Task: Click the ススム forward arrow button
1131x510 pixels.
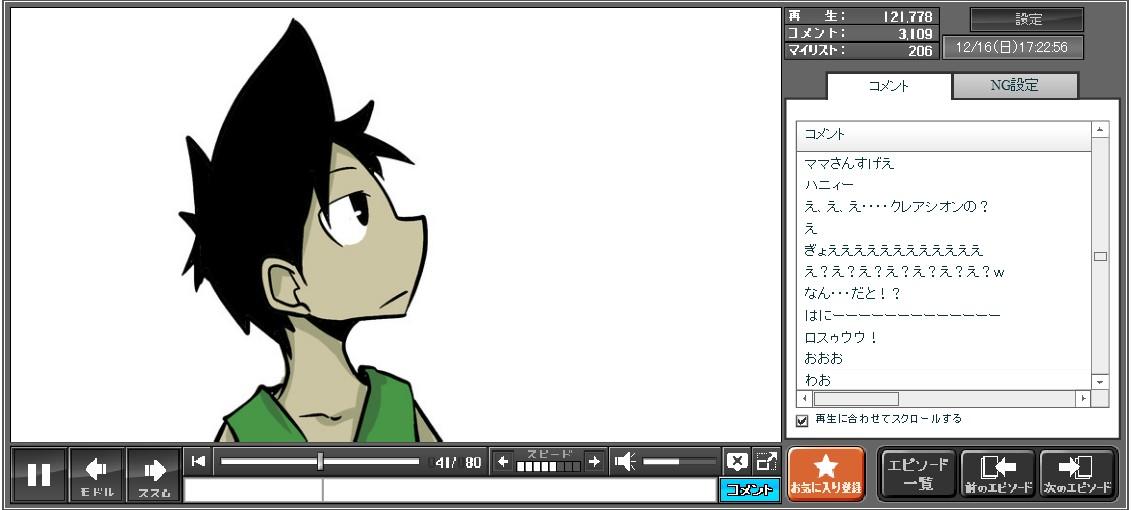Action: 154,474
